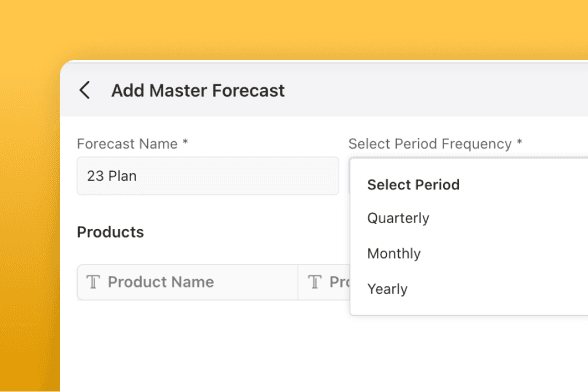Click the Select Period Frequency label
Image resolution: width=588 pixels, height=392 pixels.
(x=430, y=144)
